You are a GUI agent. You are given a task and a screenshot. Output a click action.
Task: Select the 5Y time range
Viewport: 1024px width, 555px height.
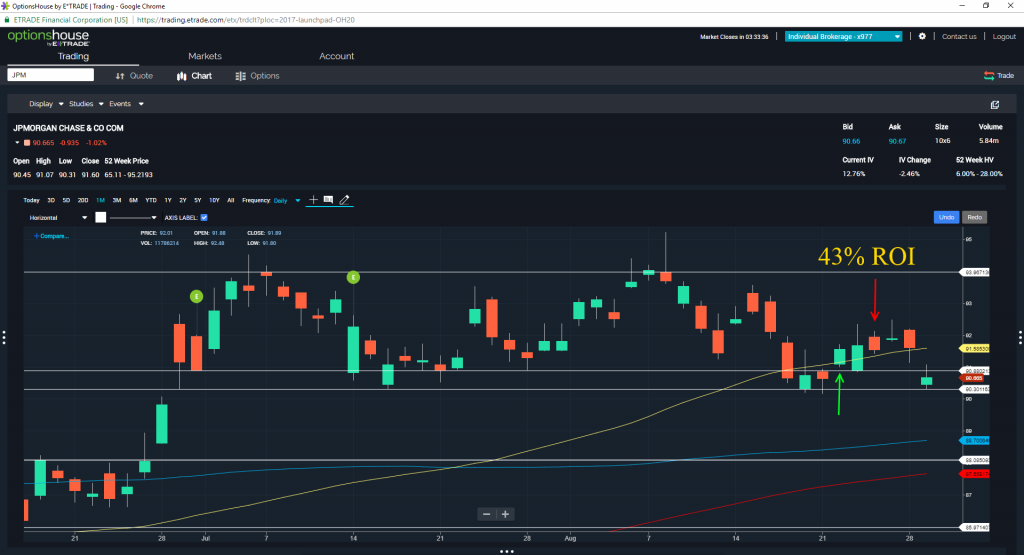pos(198,200)
